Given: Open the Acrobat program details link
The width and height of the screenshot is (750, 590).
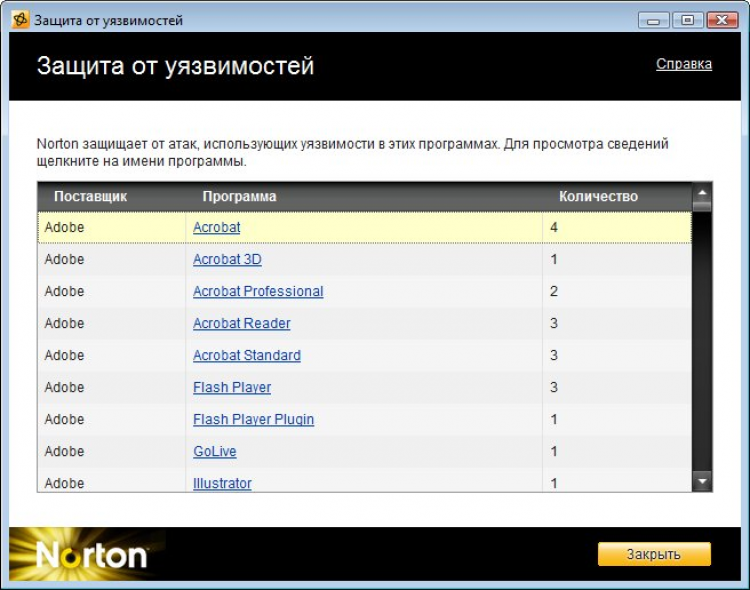Looking at the screenshot, I should coord(217,227).
